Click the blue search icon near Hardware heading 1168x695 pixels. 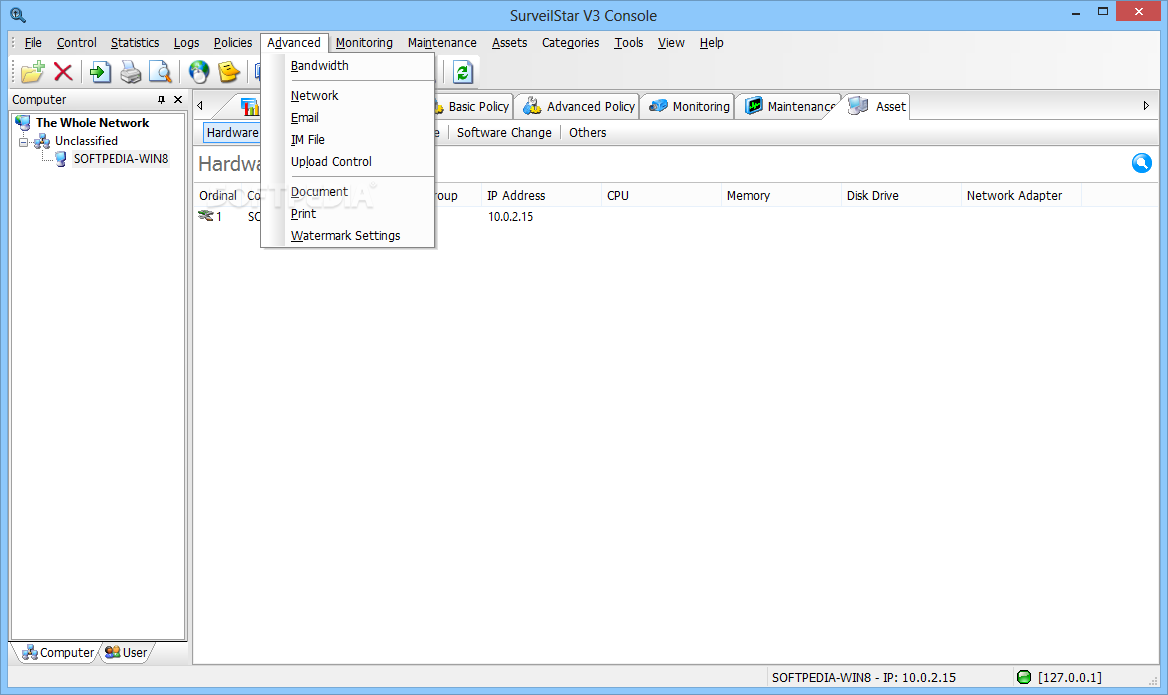[1141, 163]
